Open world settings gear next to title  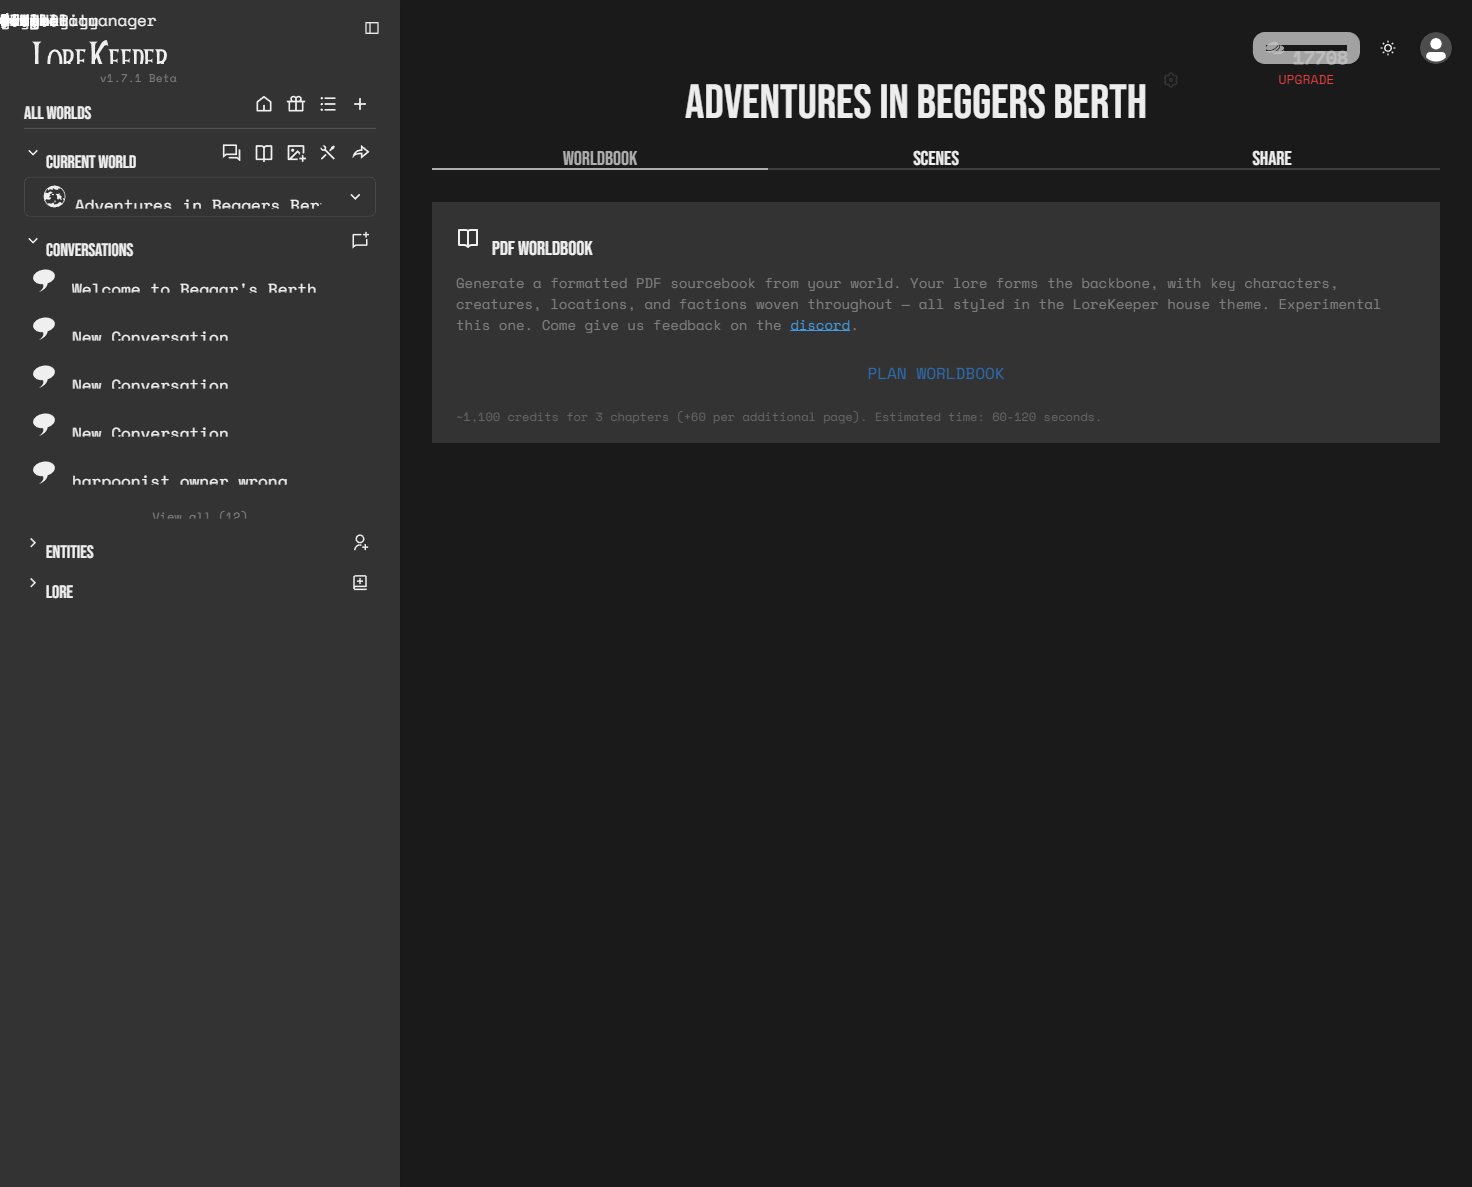(1171, 80)
